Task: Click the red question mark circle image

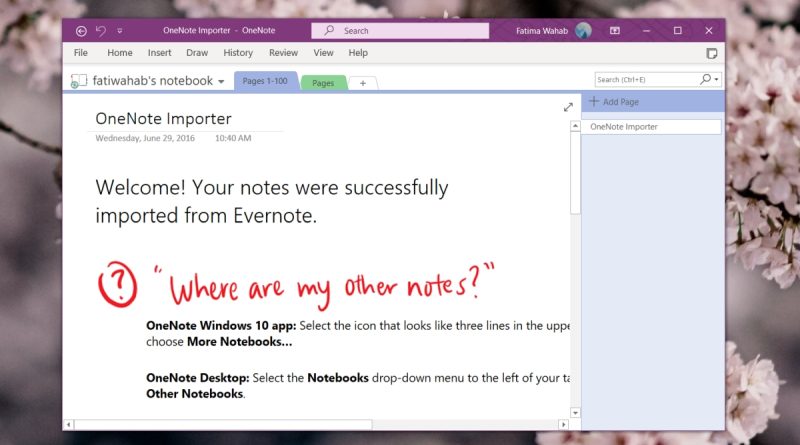Action: (x=117, y=284)
